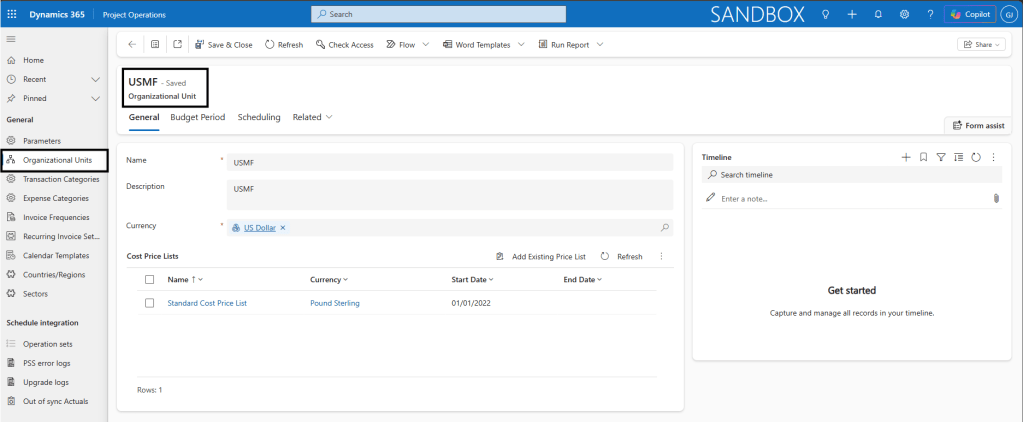
Task: Expand the Recent navigation section
Action: (x=96, y=79)
